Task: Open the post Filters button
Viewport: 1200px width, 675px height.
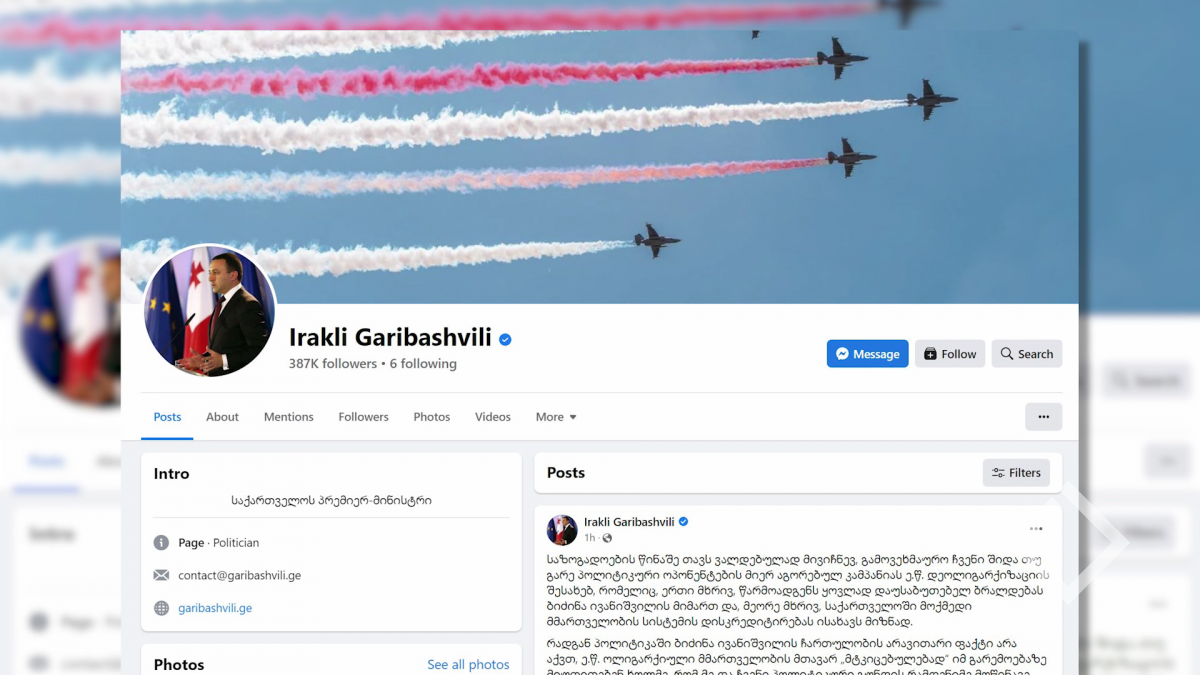Action: click(x=1016, y=473)
